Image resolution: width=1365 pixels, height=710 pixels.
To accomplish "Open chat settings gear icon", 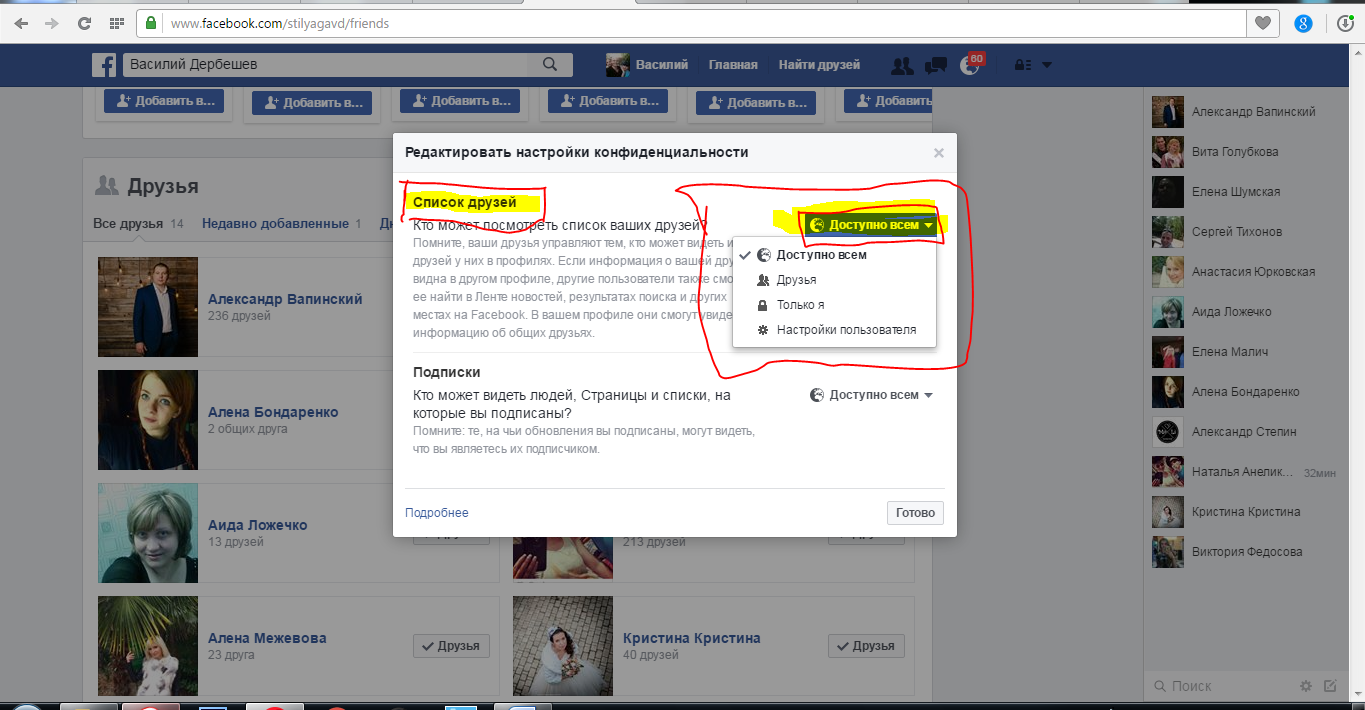I will pyautogui.click(x=1305, y=686).
